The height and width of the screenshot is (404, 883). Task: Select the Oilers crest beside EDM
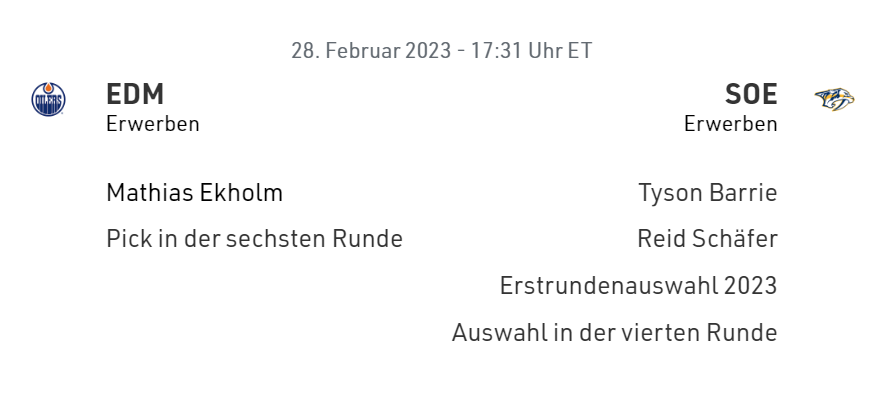pos(48,99)
